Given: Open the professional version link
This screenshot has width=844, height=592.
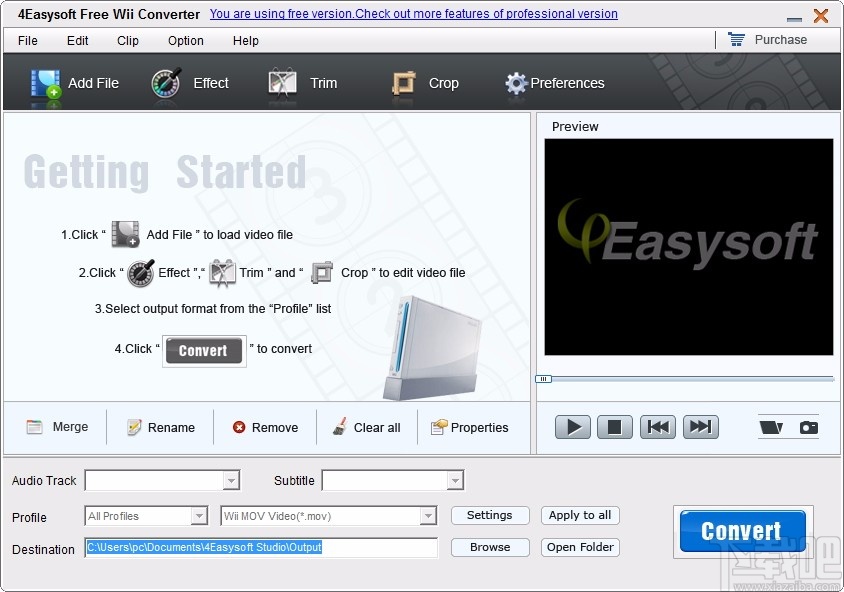Looking at the screenshot, I should [413, 13].
